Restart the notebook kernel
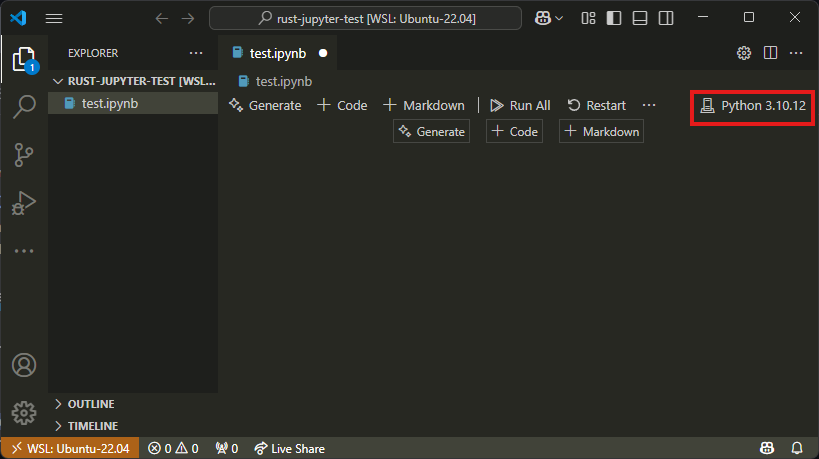This screenshot has width=819, height=459. (596, 105)
